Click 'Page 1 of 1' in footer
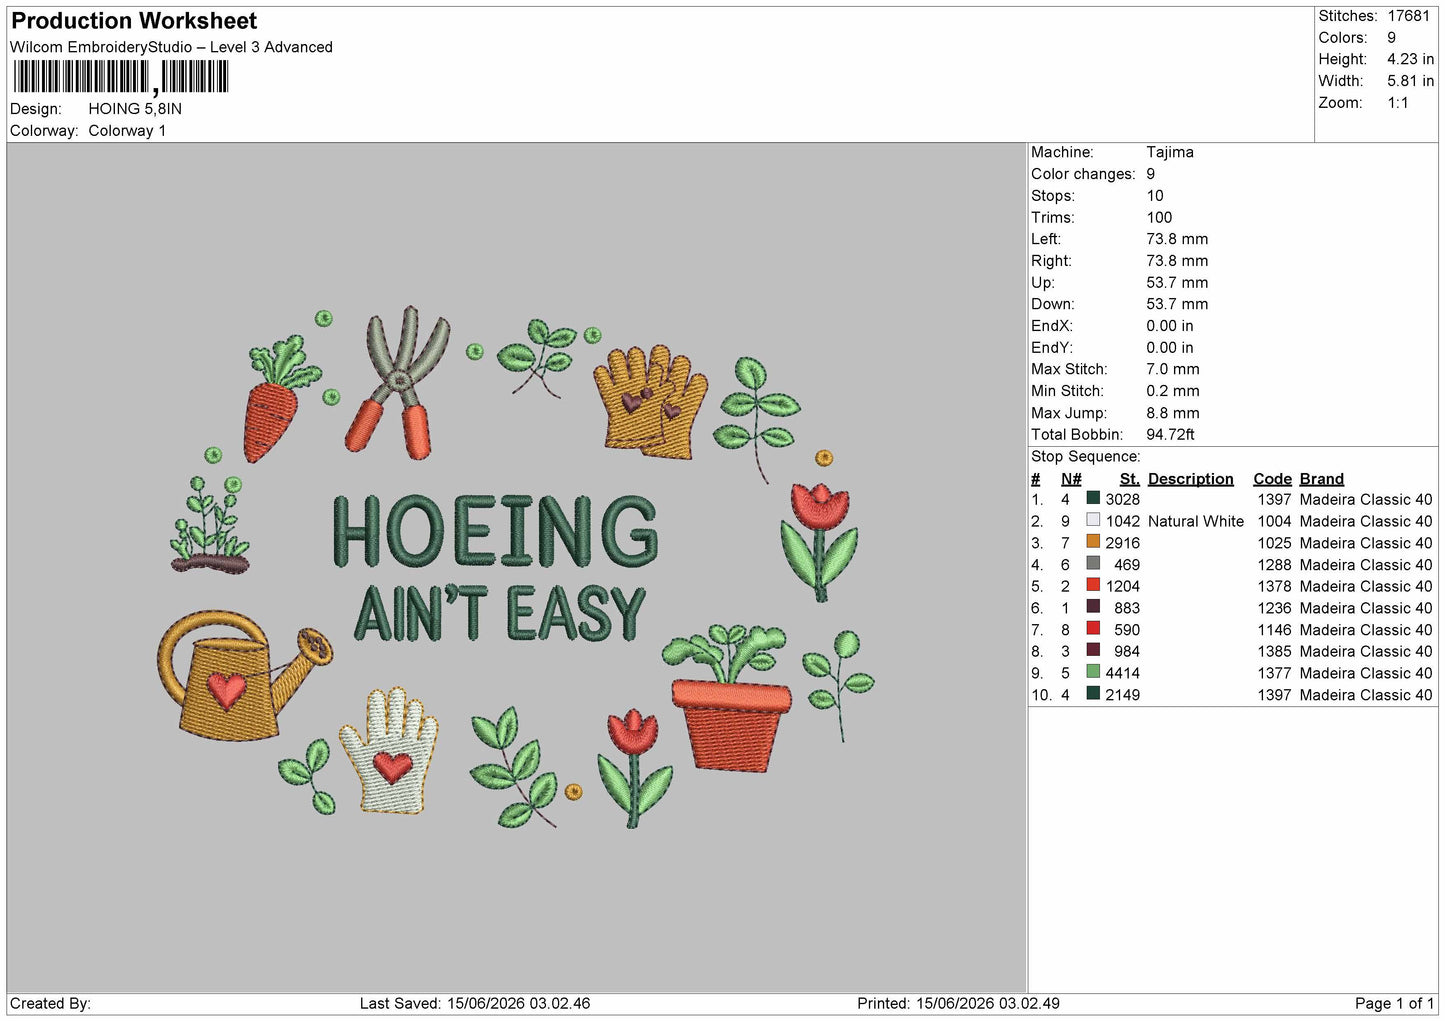Screen dimensions: 1445x1021 tap(1394, 1003)
